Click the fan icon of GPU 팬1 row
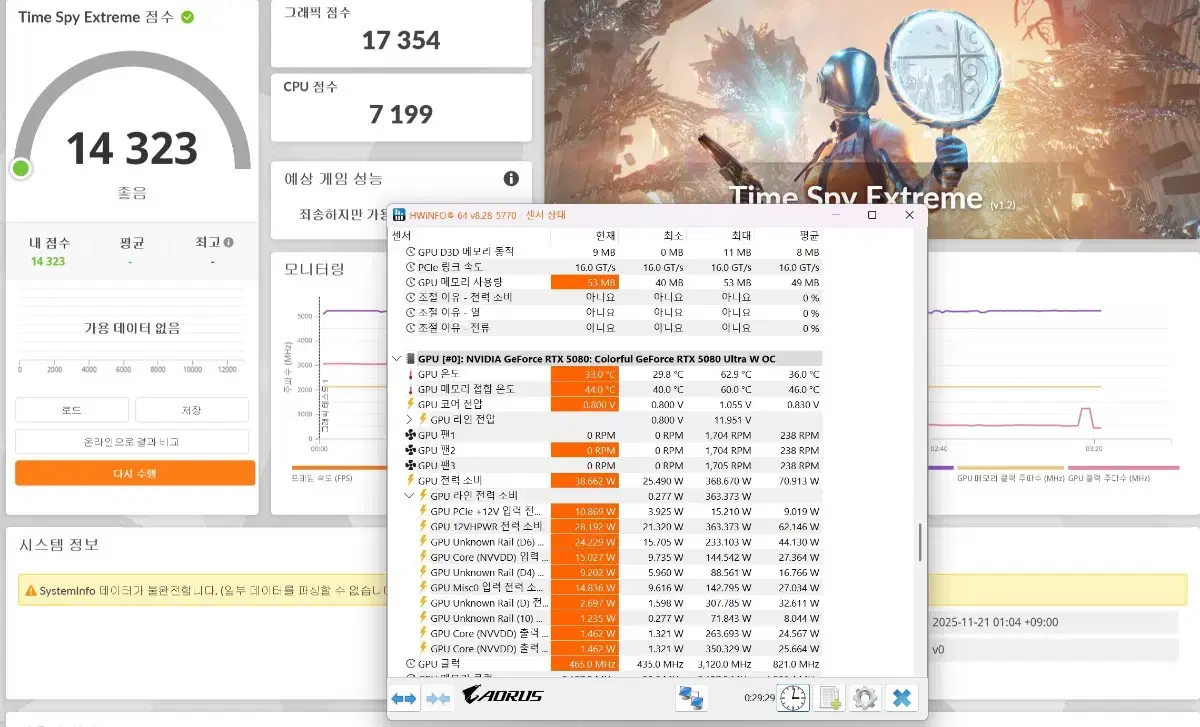The image size is (1200, 727). (410, 435)
